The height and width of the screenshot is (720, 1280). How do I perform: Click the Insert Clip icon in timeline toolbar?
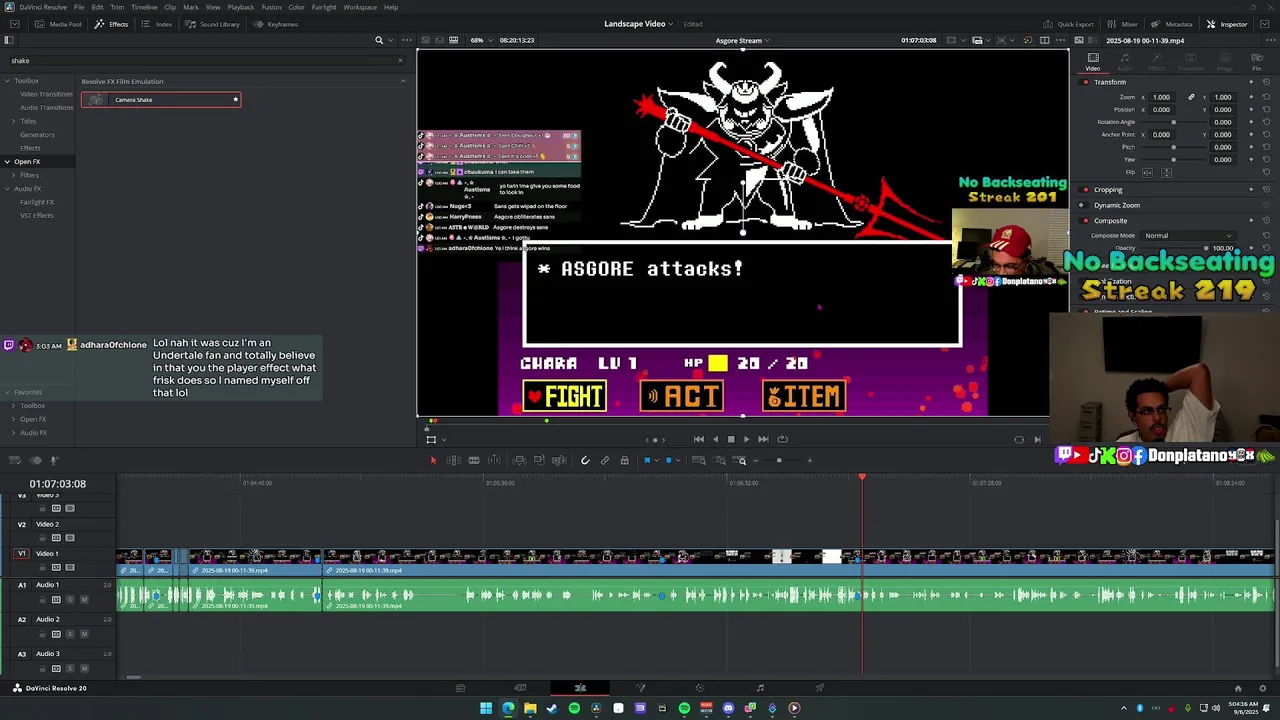point(519,460)
